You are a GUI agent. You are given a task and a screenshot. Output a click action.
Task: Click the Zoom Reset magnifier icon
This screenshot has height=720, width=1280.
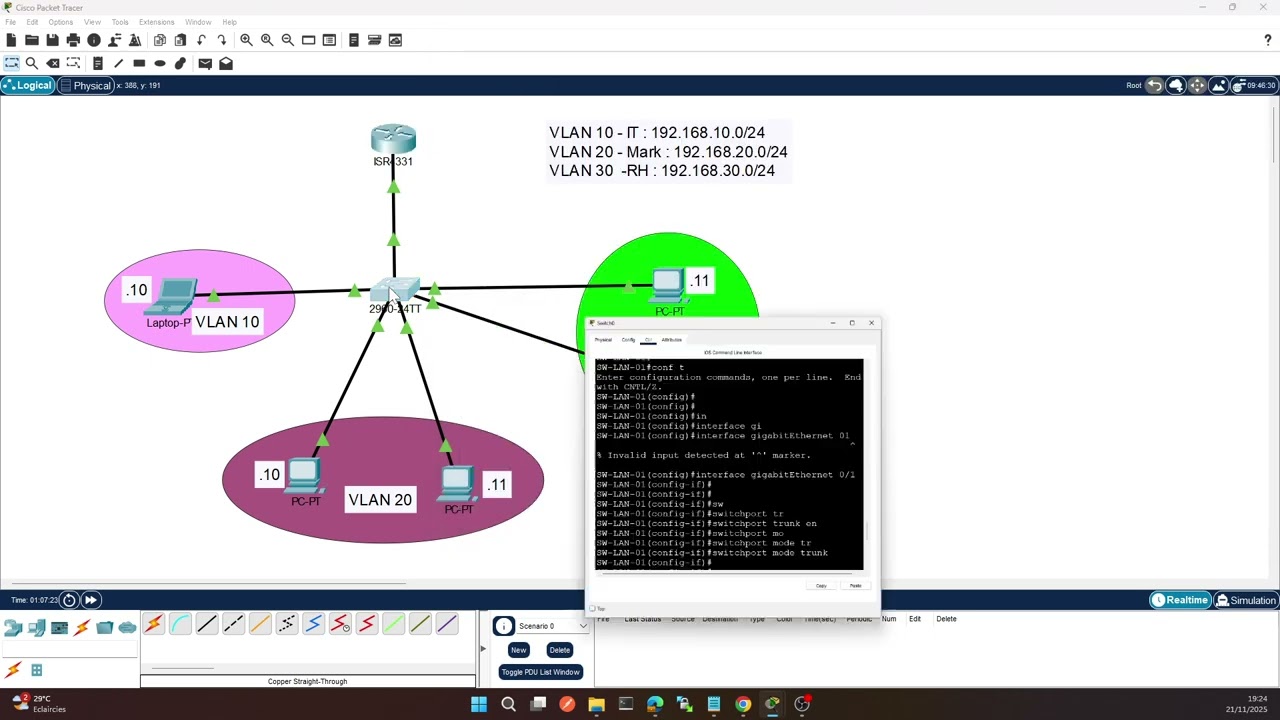267,40
